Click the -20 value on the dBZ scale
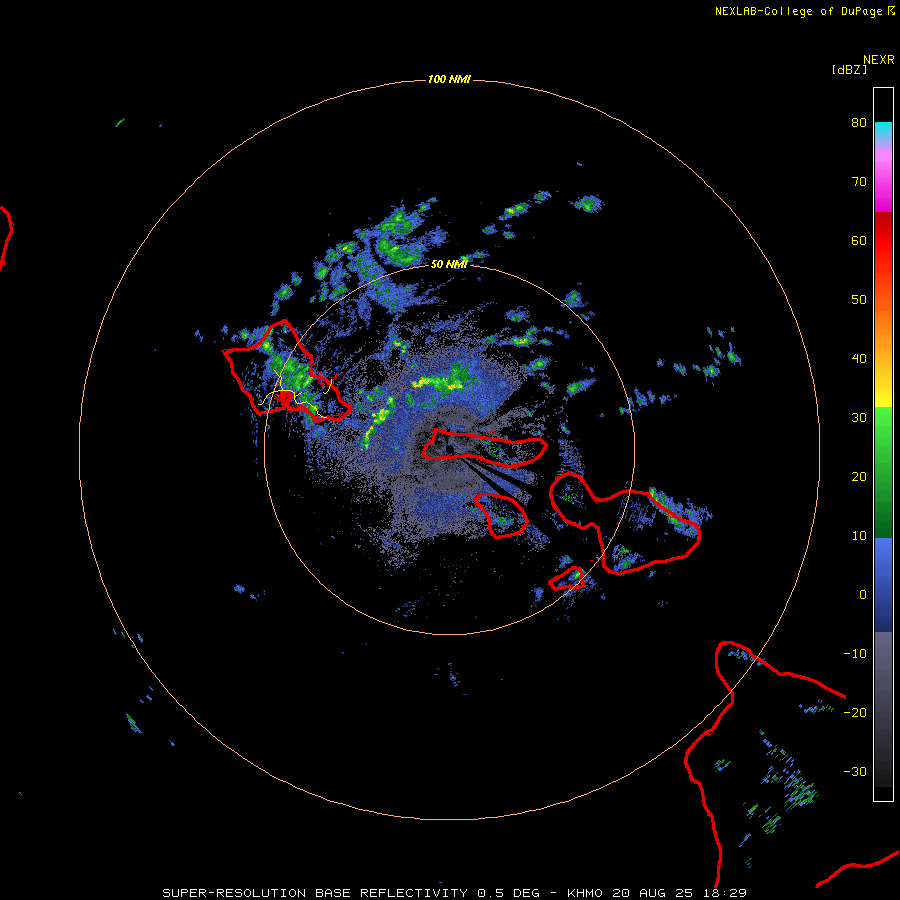 coord(855,713)
